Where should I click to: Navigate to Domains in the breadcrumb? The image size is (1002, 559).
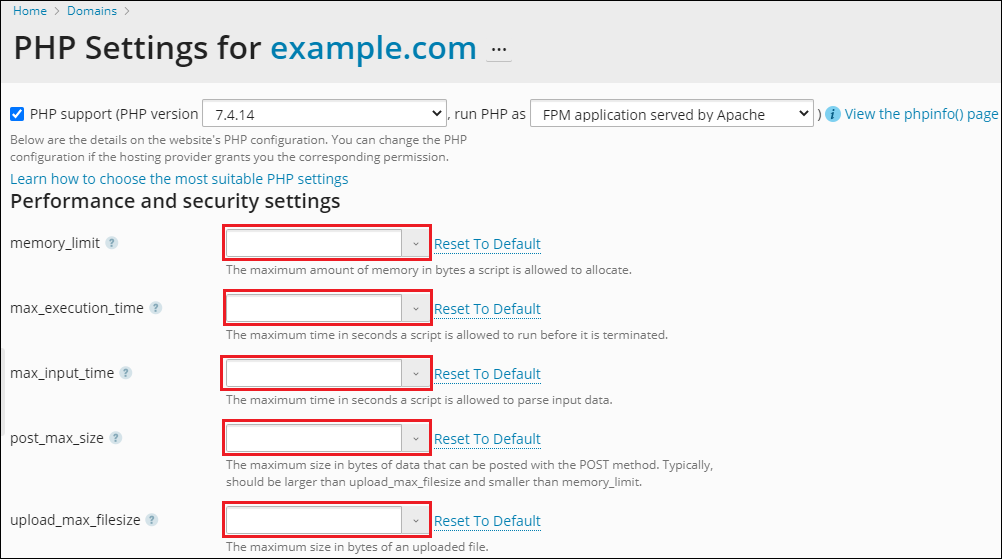(92, 11)
